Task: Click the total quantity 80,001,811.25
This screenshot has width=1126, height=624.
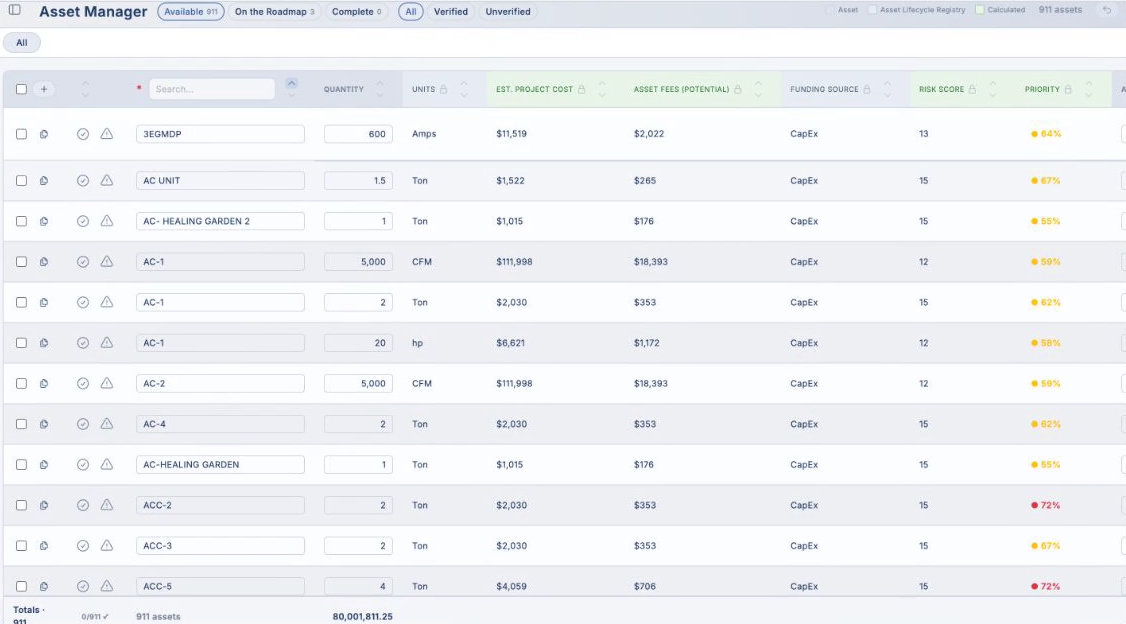Action: click(363, 616)
